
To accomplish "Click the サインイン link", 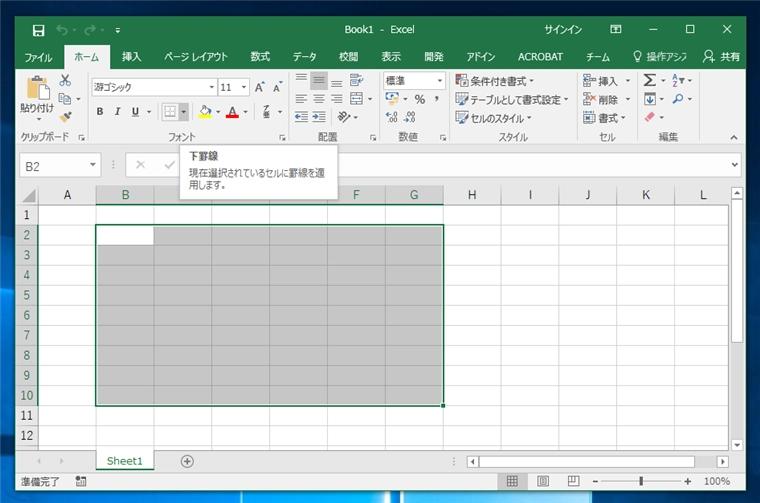I will tap(563, 30).
